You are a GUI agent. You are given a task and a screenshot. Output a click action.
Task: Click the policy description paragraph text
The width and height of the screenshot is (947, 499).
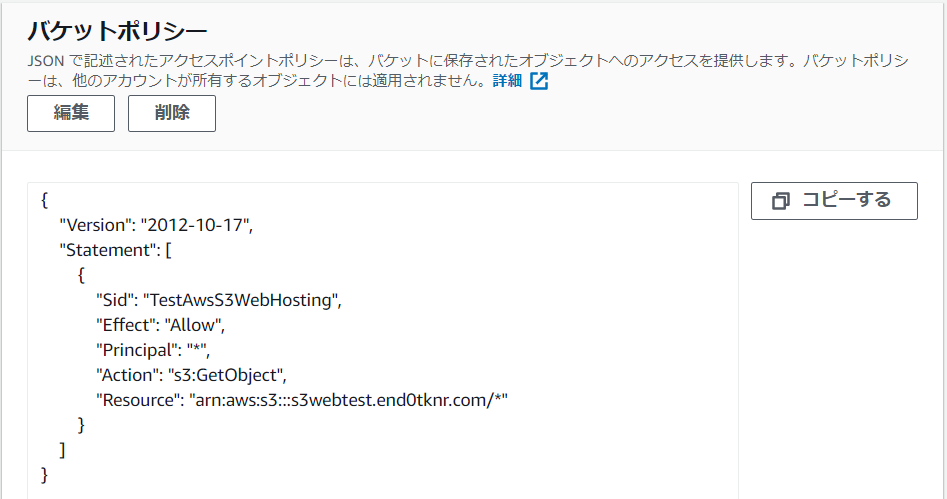pos(400,61)
